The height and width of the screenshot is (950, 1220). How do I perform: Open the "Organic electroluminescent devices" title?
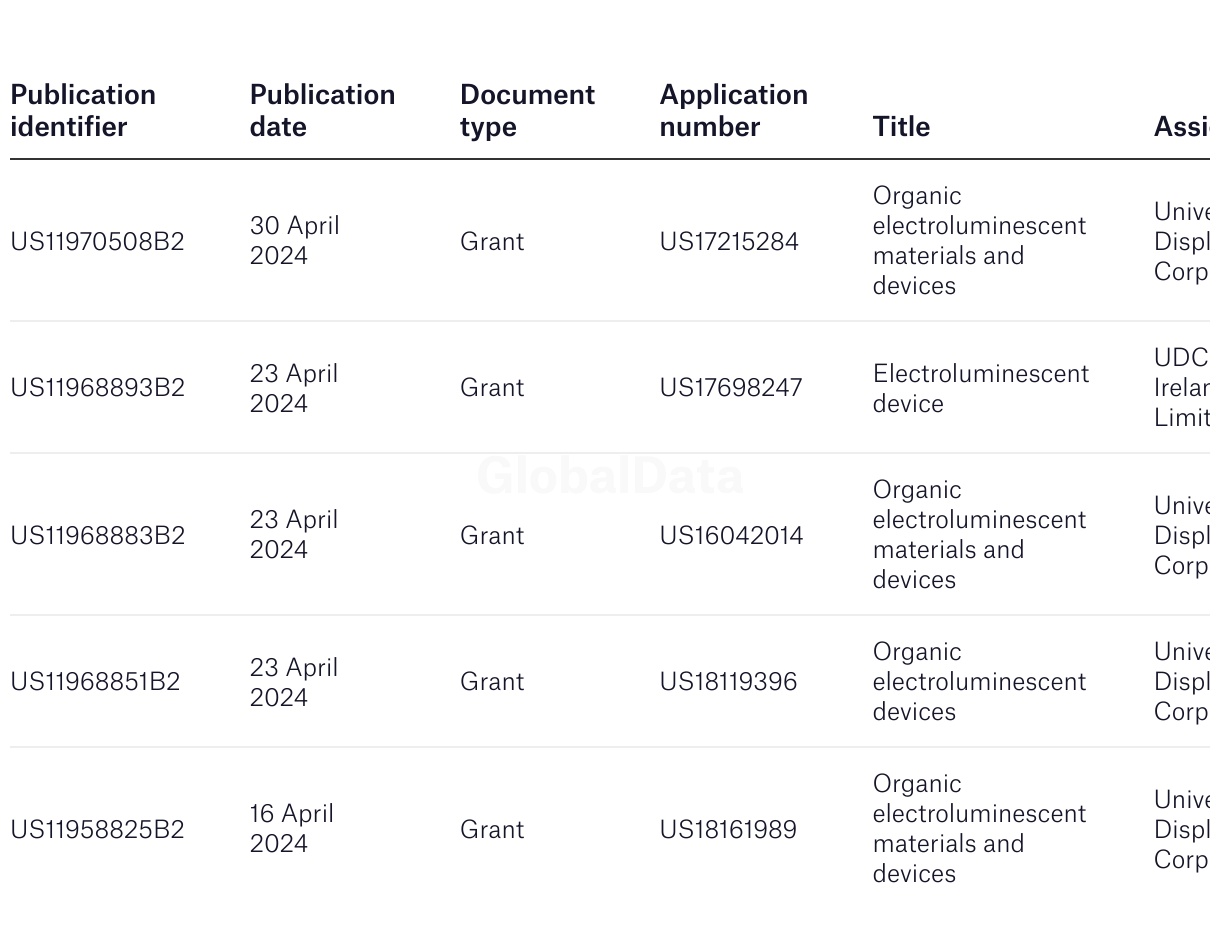point(979,681)
